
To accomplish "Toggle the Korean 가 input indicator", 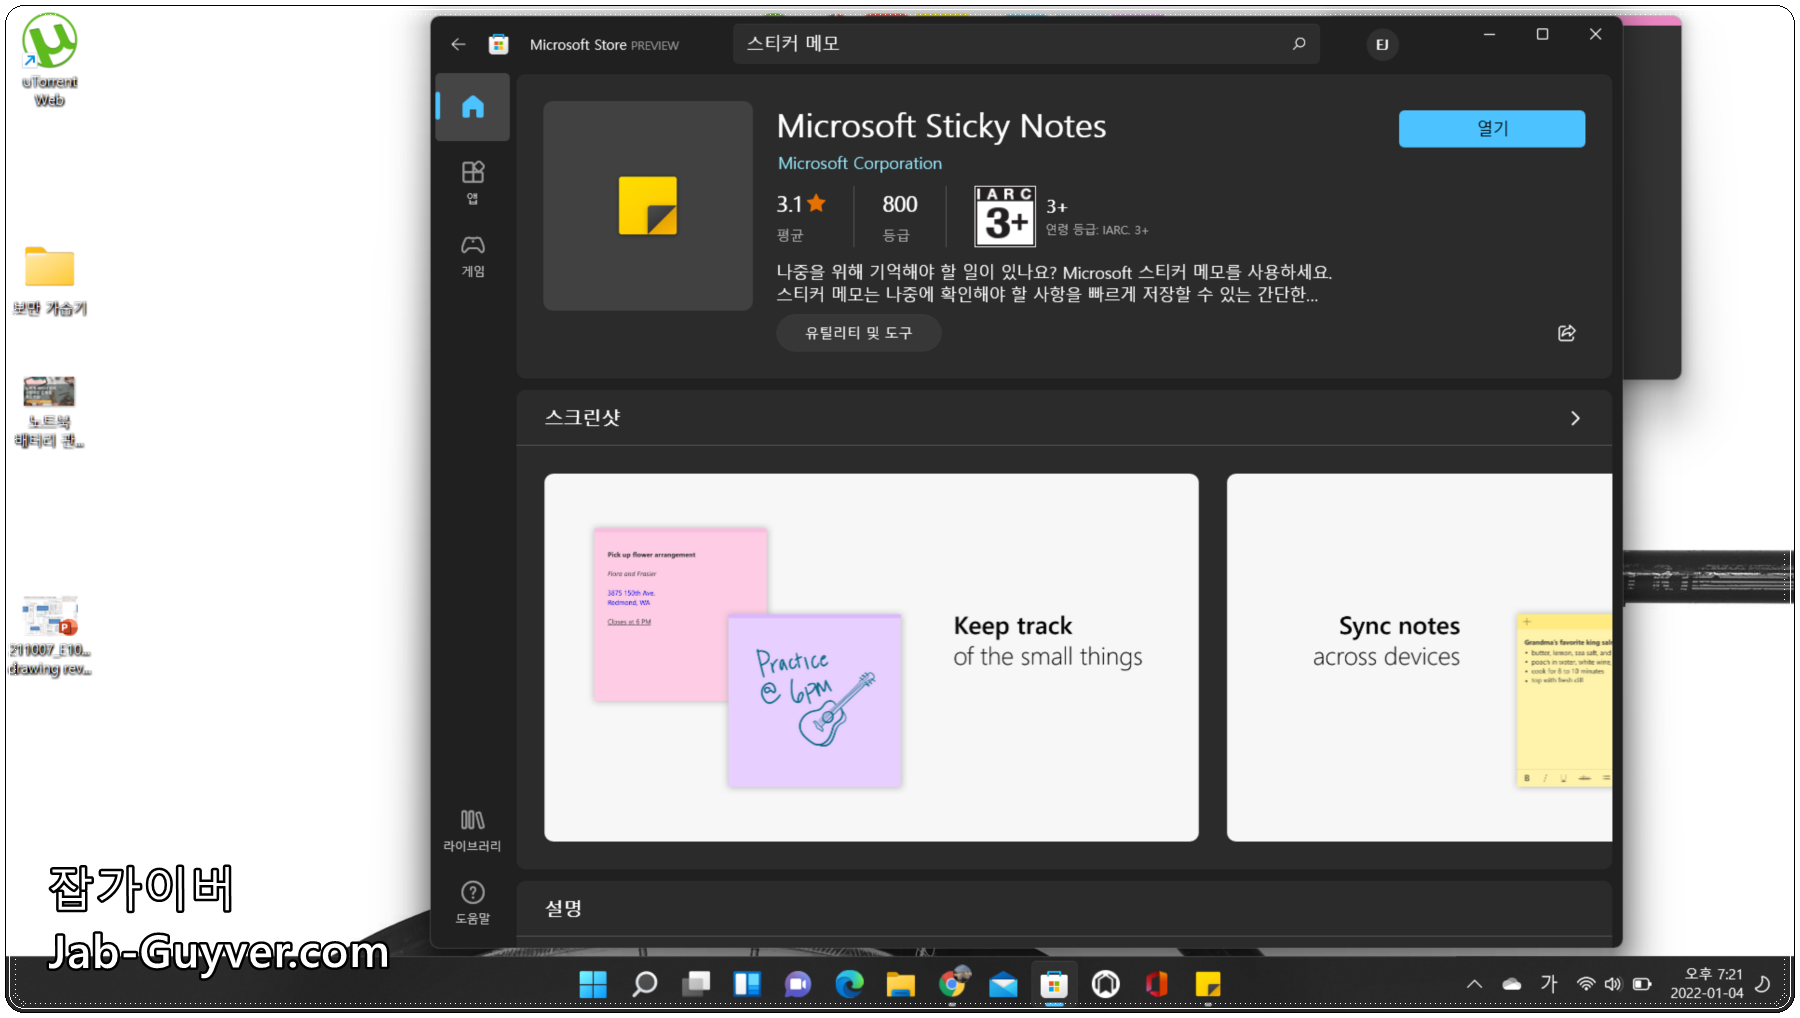I will pos(1549,984).
